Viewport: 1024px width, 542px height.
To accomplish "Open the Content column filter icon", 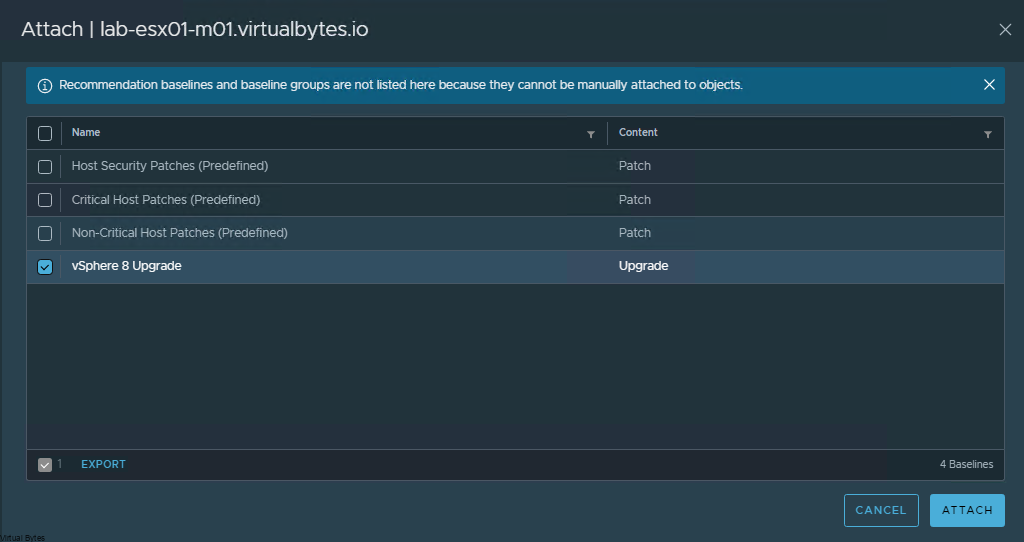I will point(987,135).
